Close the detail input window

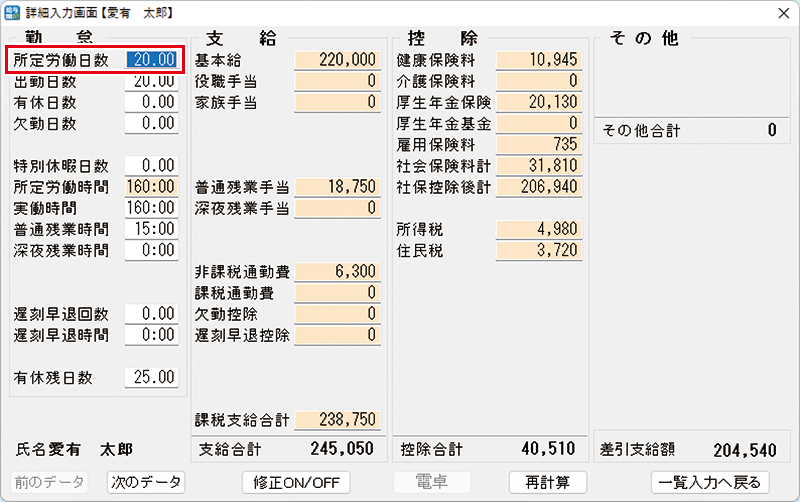pos(780,12)
